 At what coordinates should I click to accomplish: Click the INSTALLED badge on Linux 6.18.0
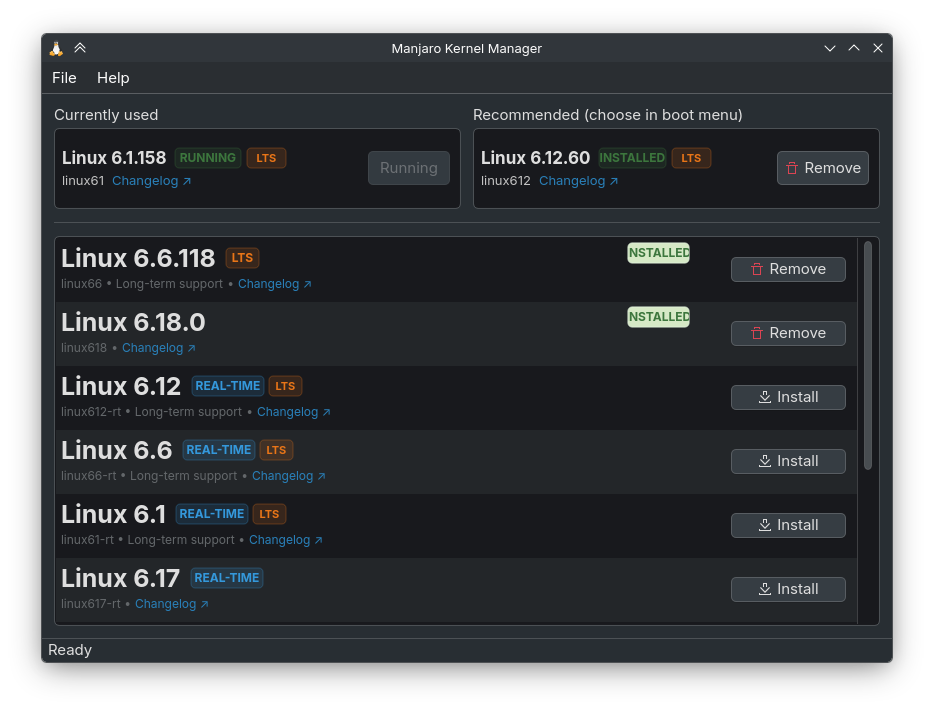pyautogui.click(x=658, y=317)
